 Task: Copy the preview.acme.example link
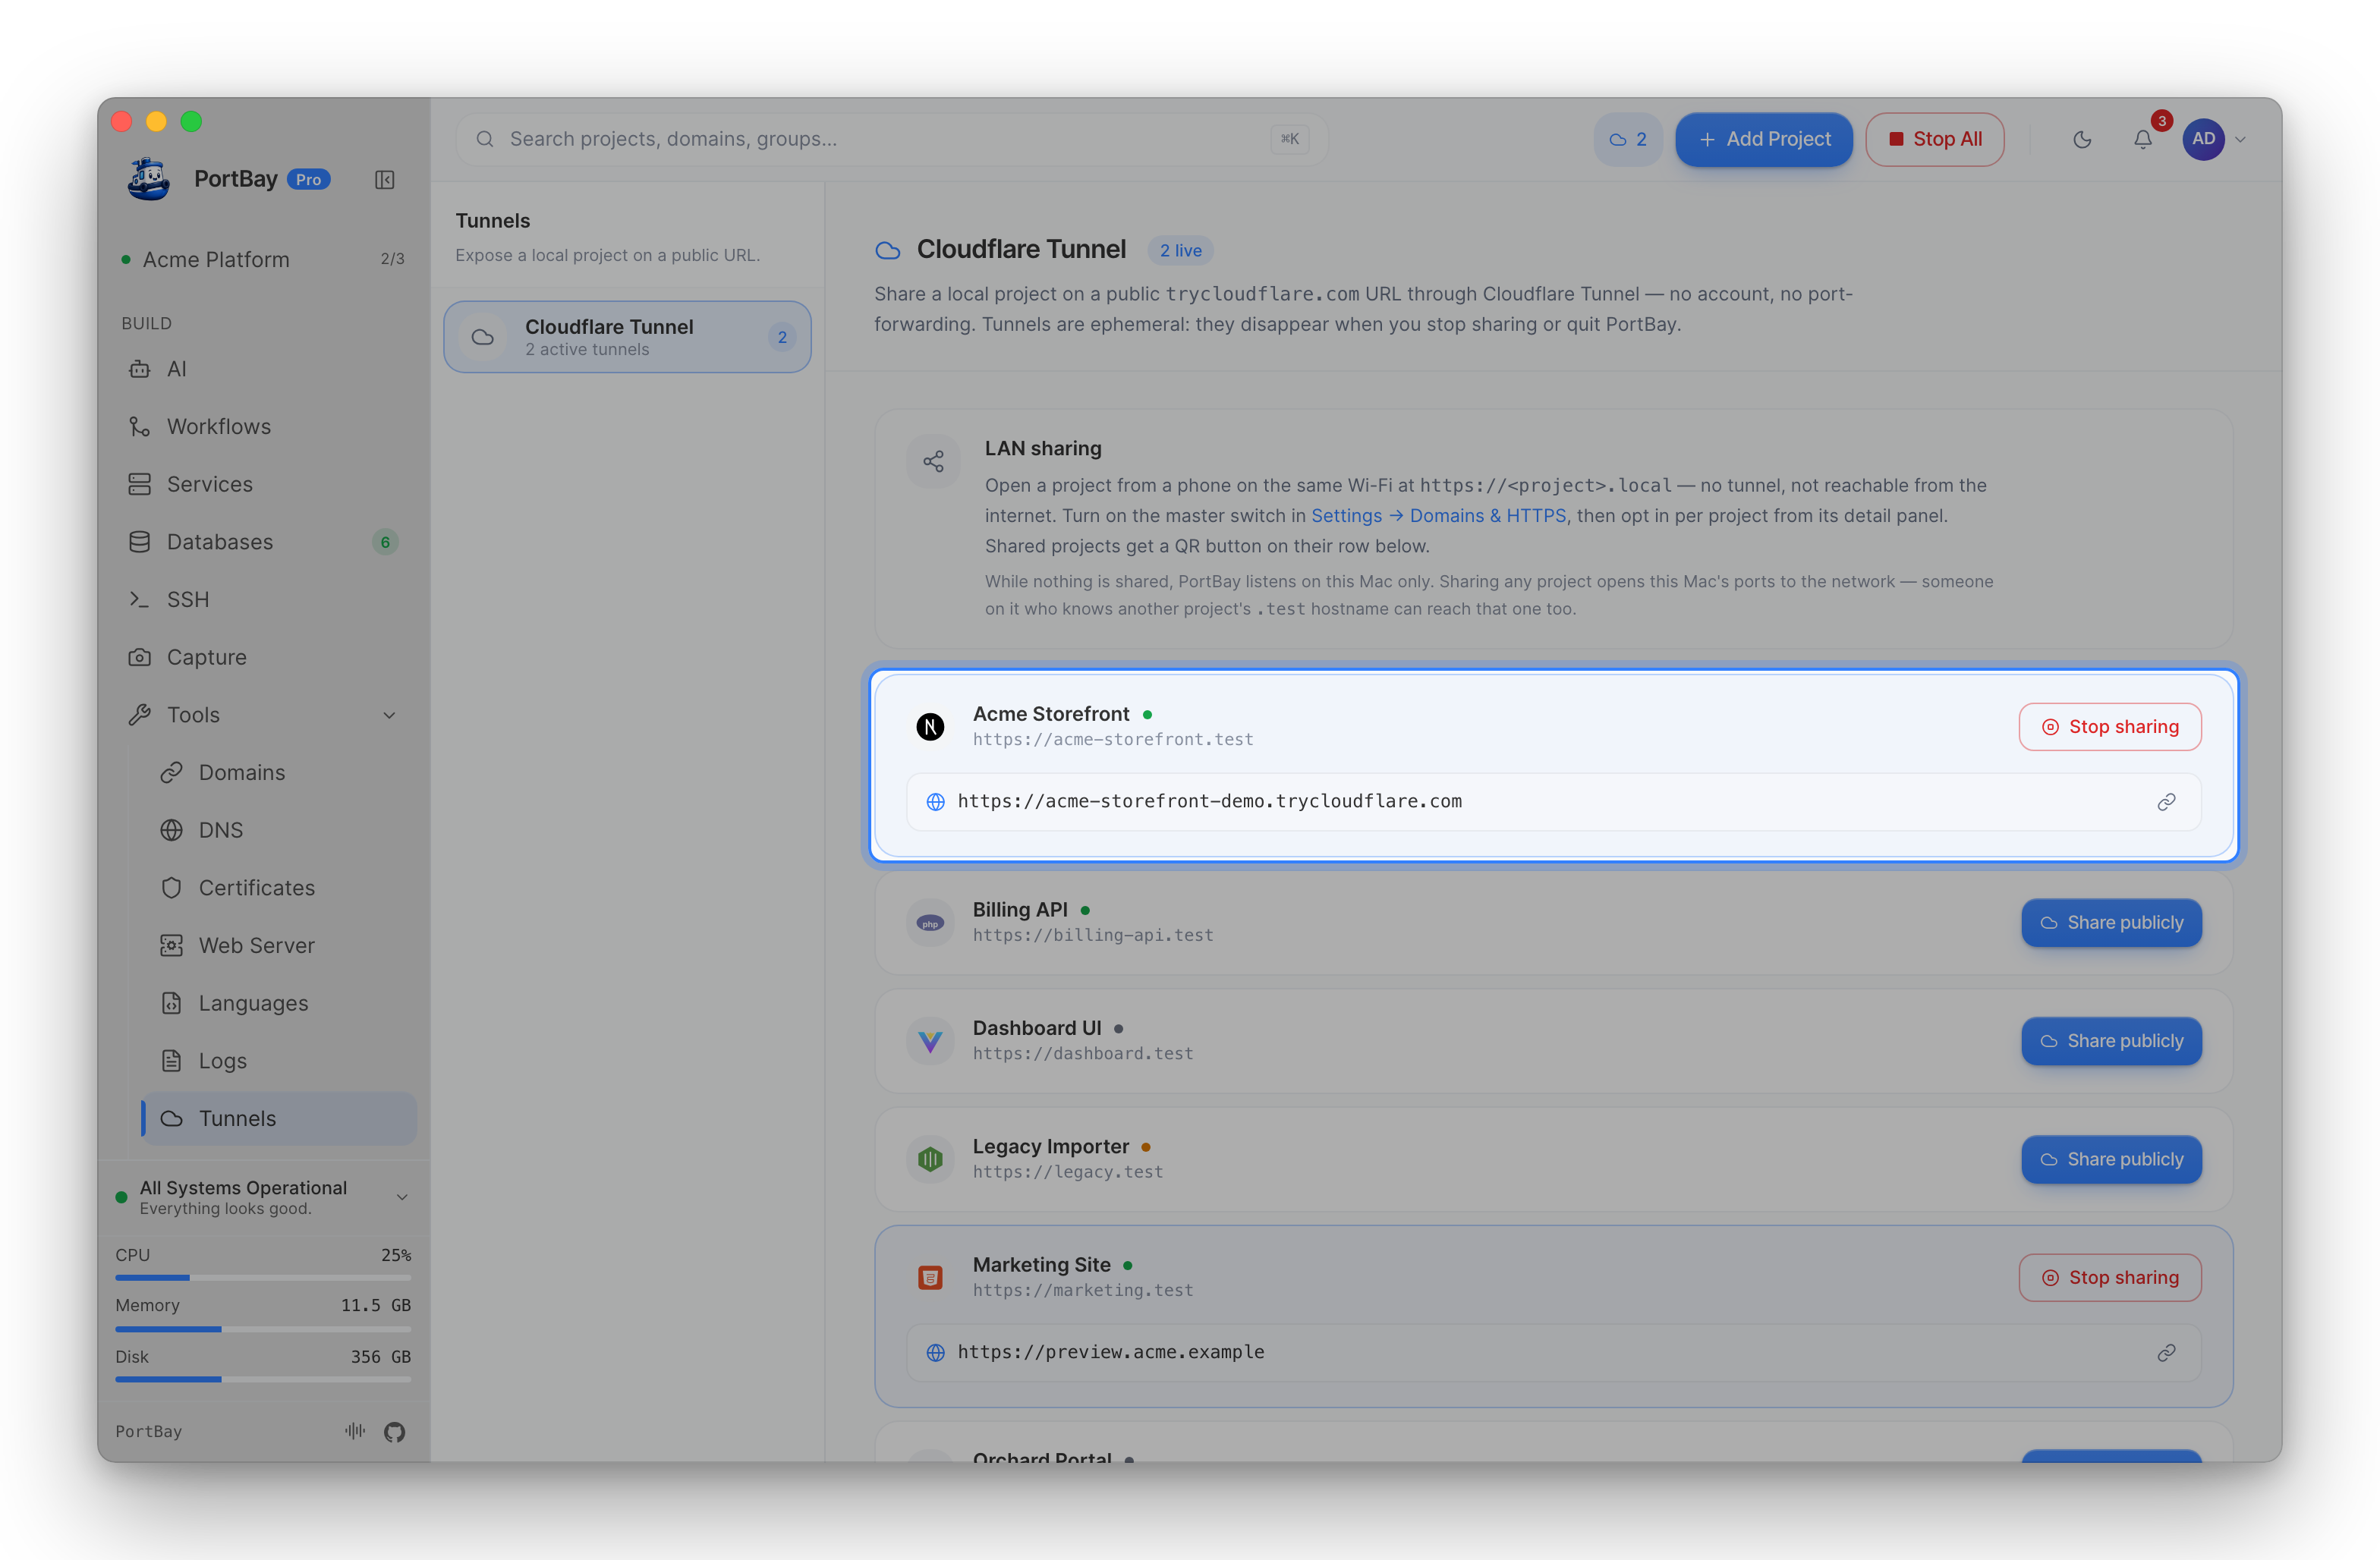point(2166,1353)
